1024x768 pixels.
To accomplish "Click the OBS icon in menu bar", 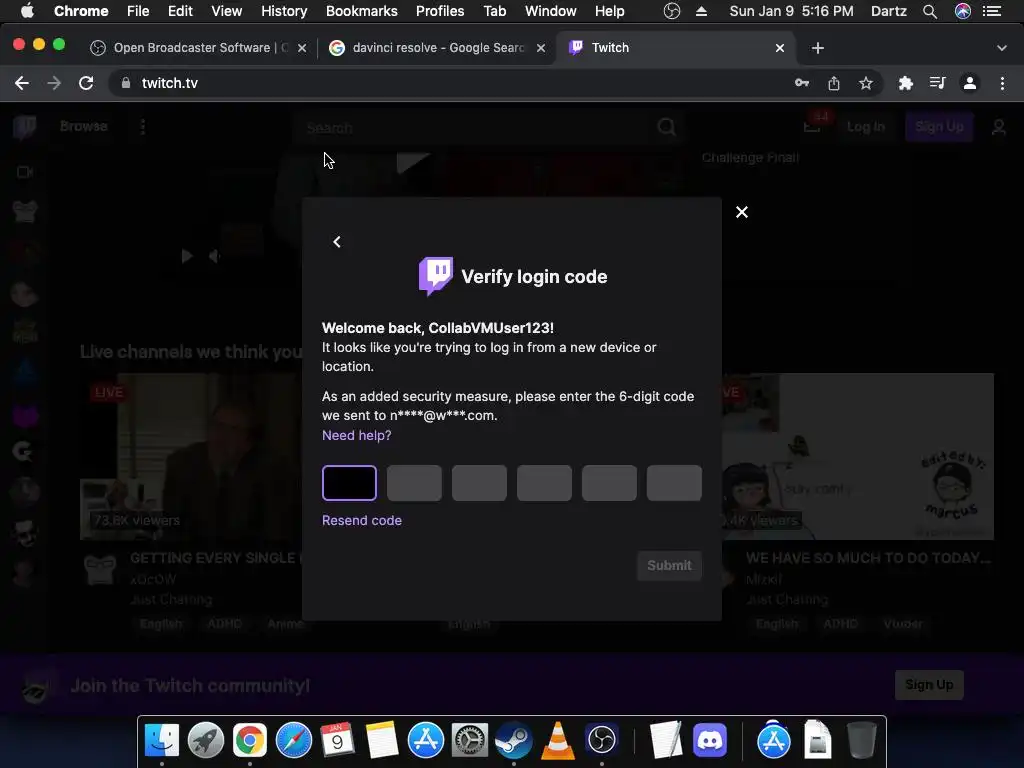I will tap(672, 11).
